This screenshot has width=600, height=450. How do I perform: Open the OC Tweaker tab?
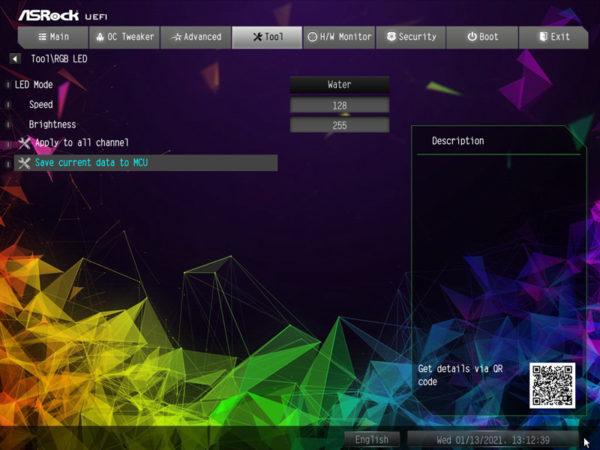[x=124, y=37]
